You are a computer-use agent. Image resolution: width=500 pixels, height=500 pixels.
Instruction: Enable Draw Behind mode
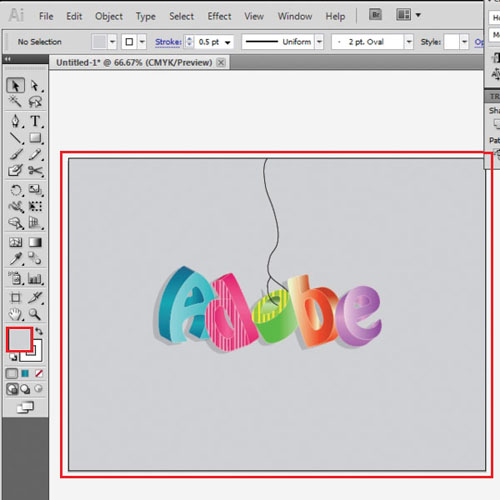pos(25,389)
